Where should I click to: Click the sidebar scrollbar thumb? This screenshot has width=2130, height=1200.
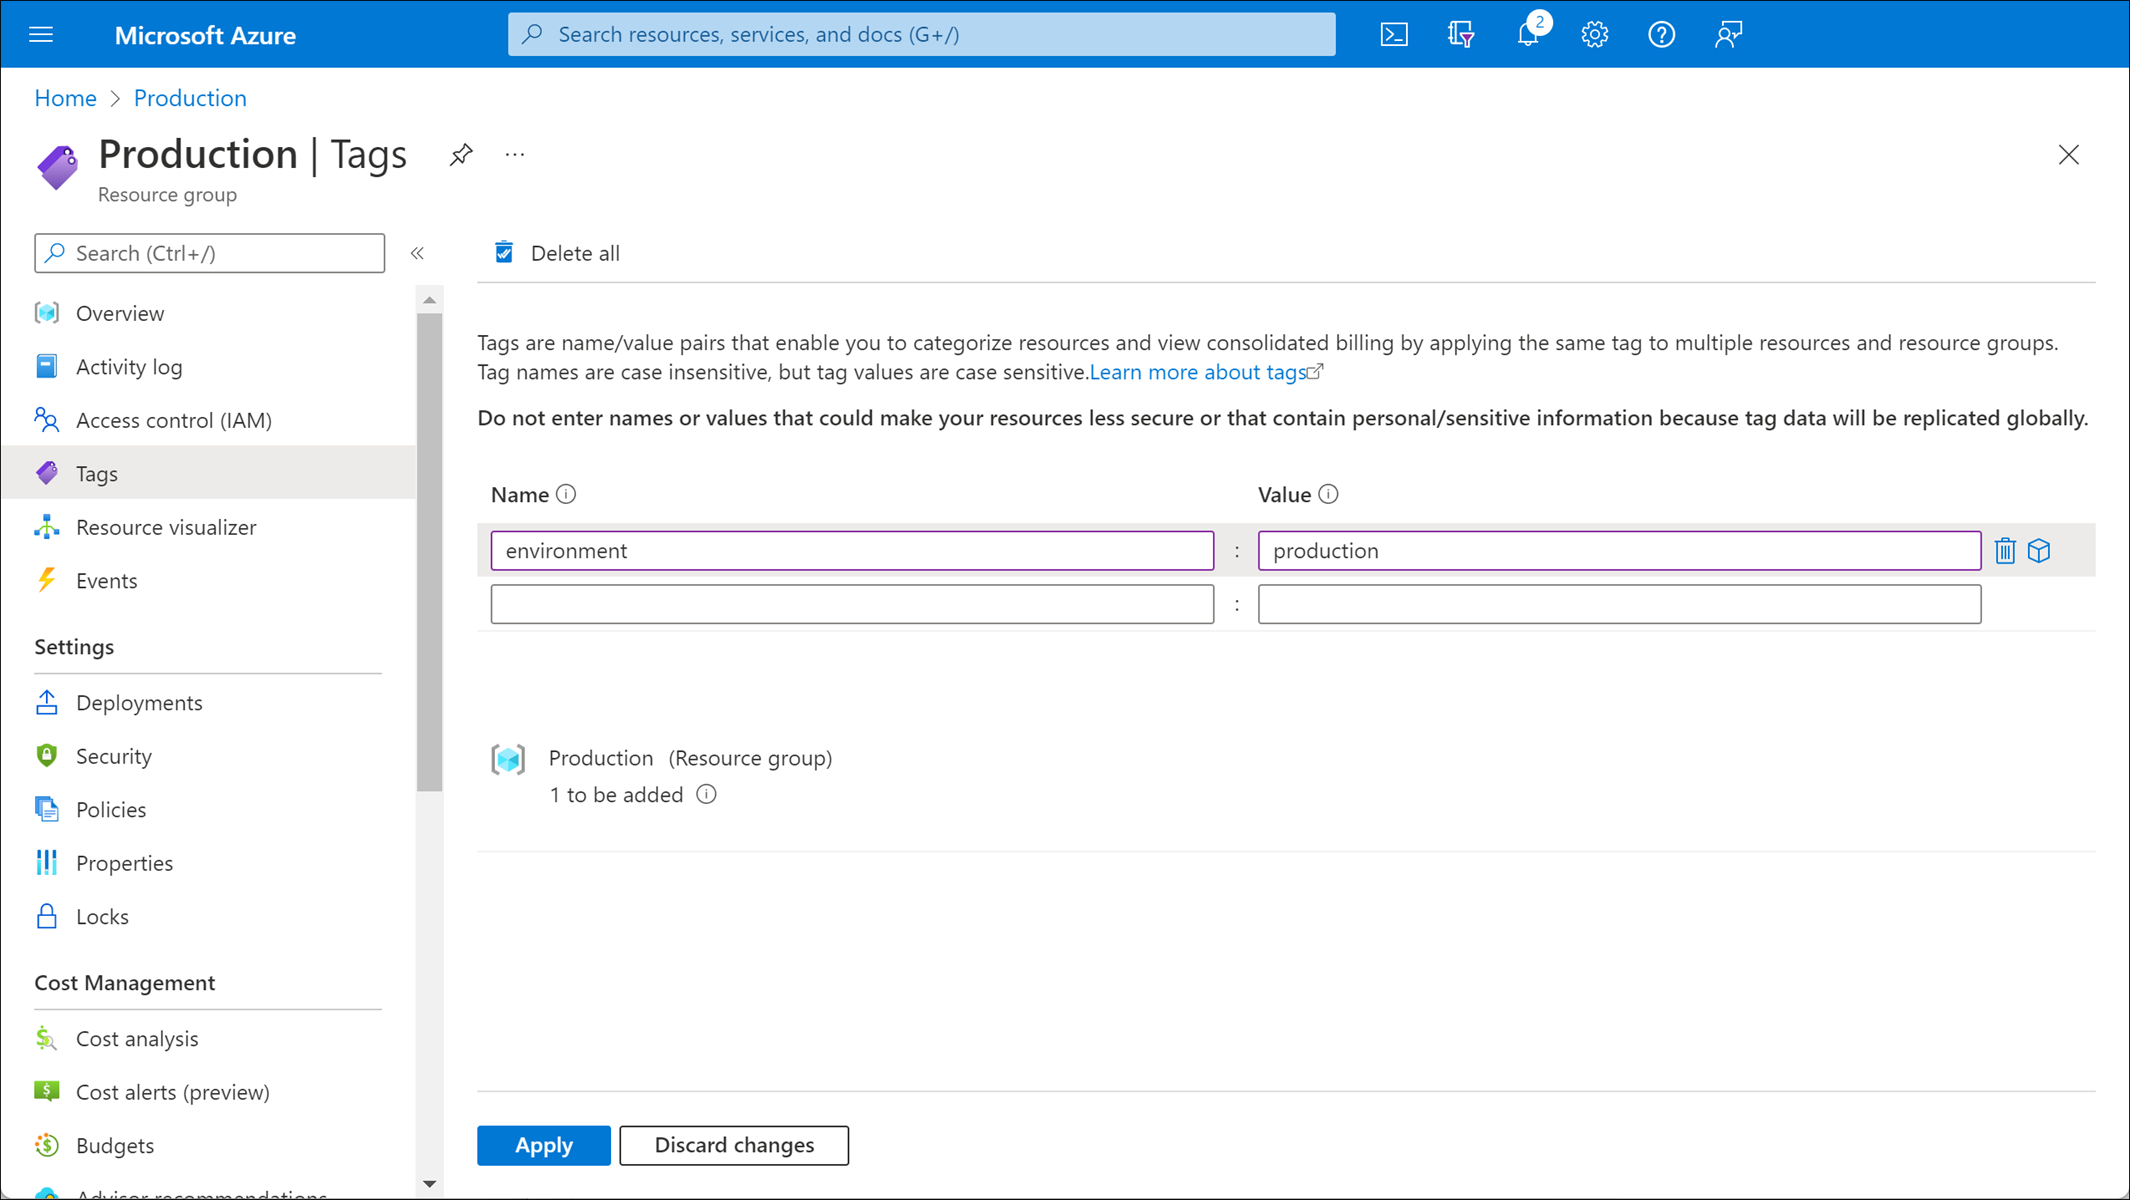click(430, 552)
